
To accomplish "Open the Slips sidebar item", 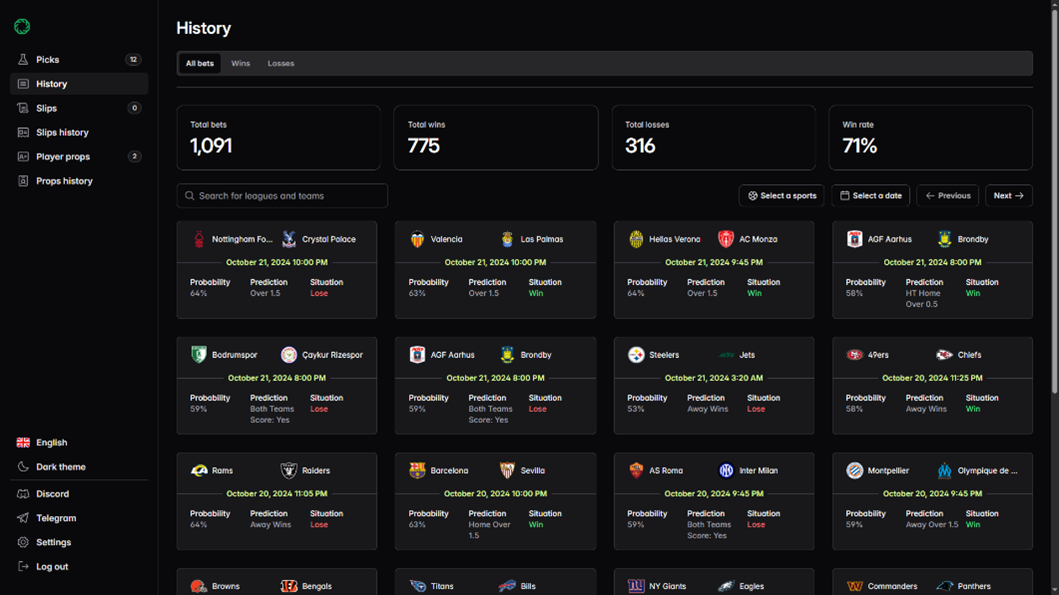I will (x=79, y=108).
